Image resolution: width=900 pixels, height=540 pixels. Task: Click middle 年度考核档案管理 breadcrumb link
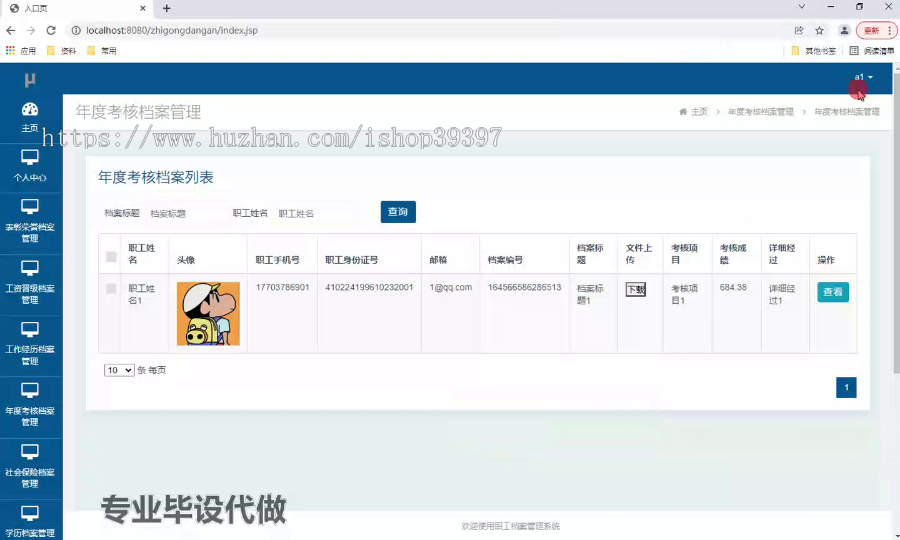tap(761, 112)
